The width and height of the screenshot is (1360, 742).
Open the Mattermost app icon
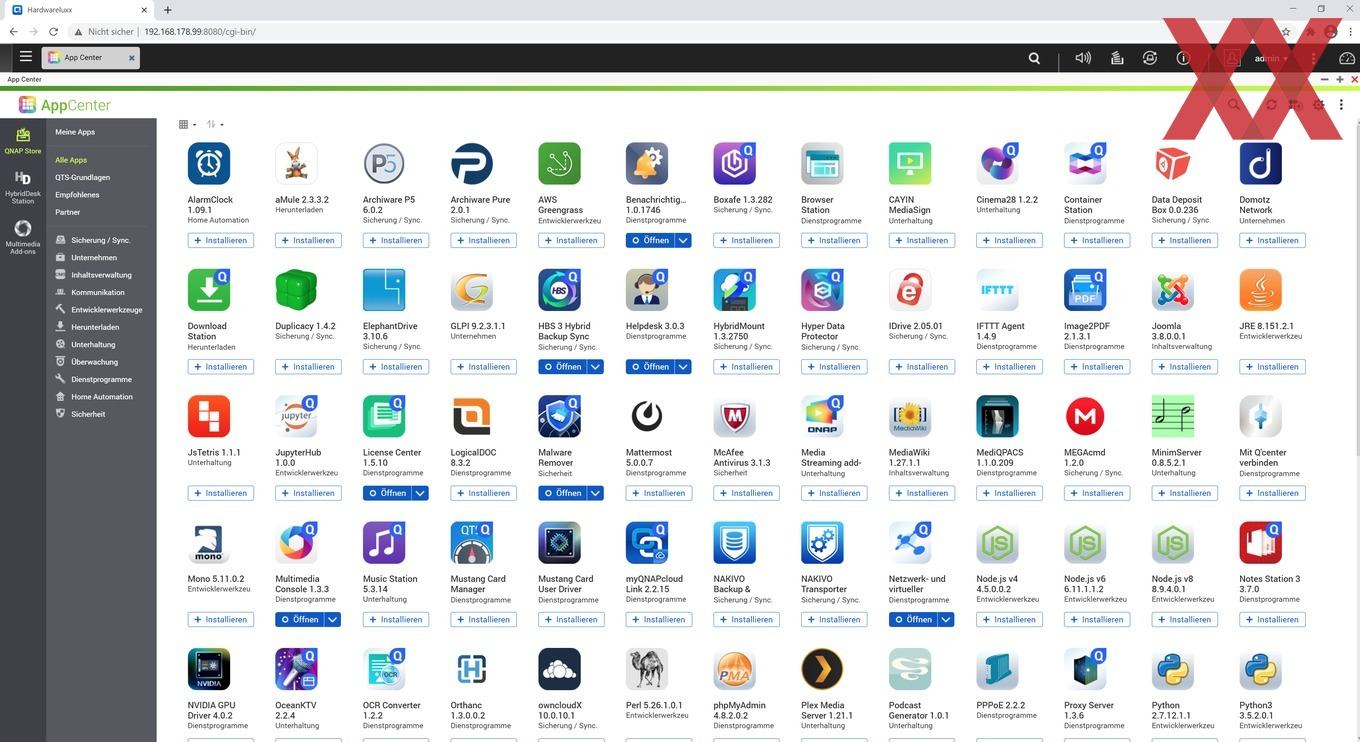[647, 416]
